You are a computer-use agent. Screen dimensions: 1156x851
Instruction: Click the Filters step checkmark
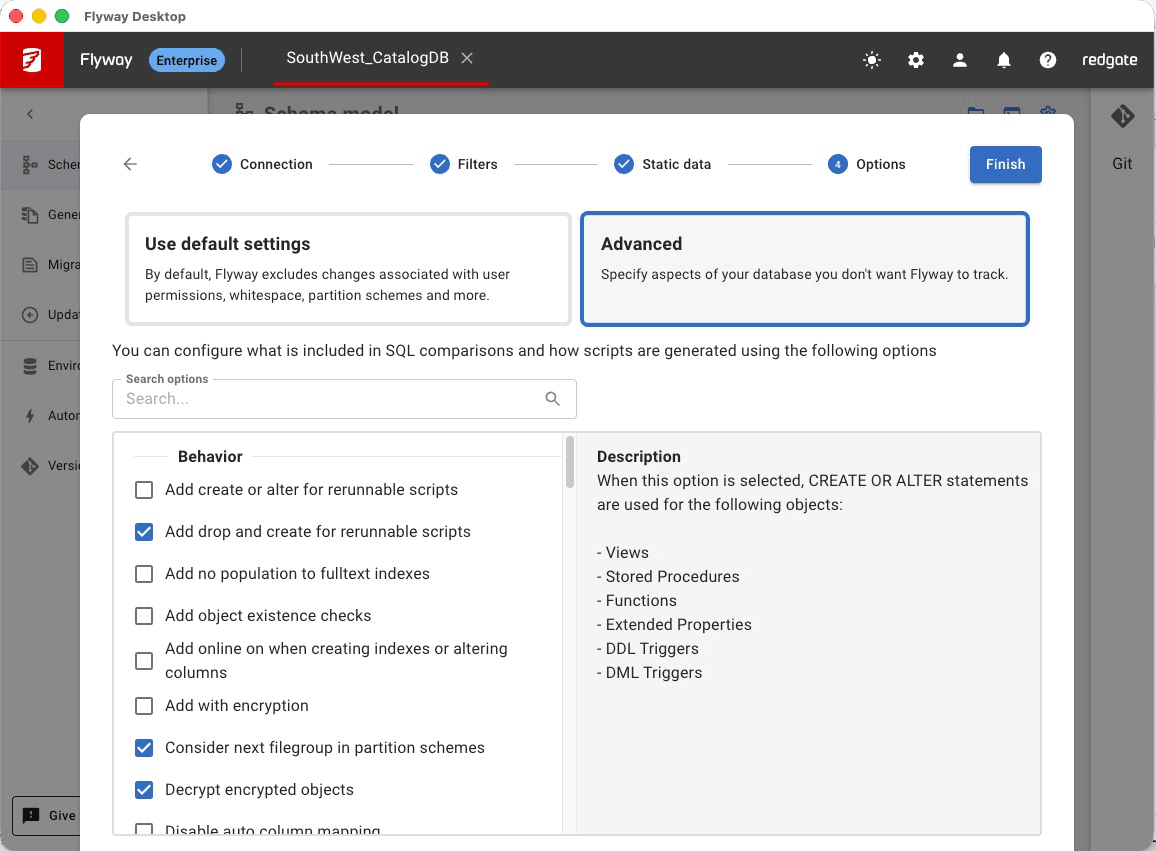(x=439, y=164)
